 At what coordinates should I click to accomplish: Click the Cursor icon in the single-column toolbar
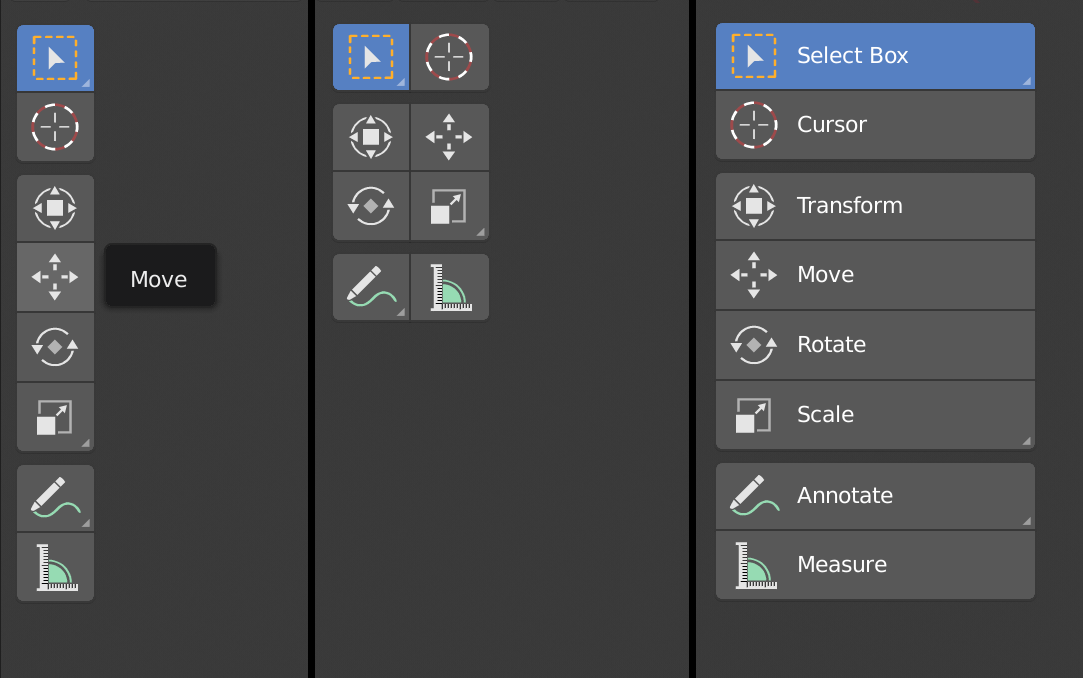[x=56, y=127]
